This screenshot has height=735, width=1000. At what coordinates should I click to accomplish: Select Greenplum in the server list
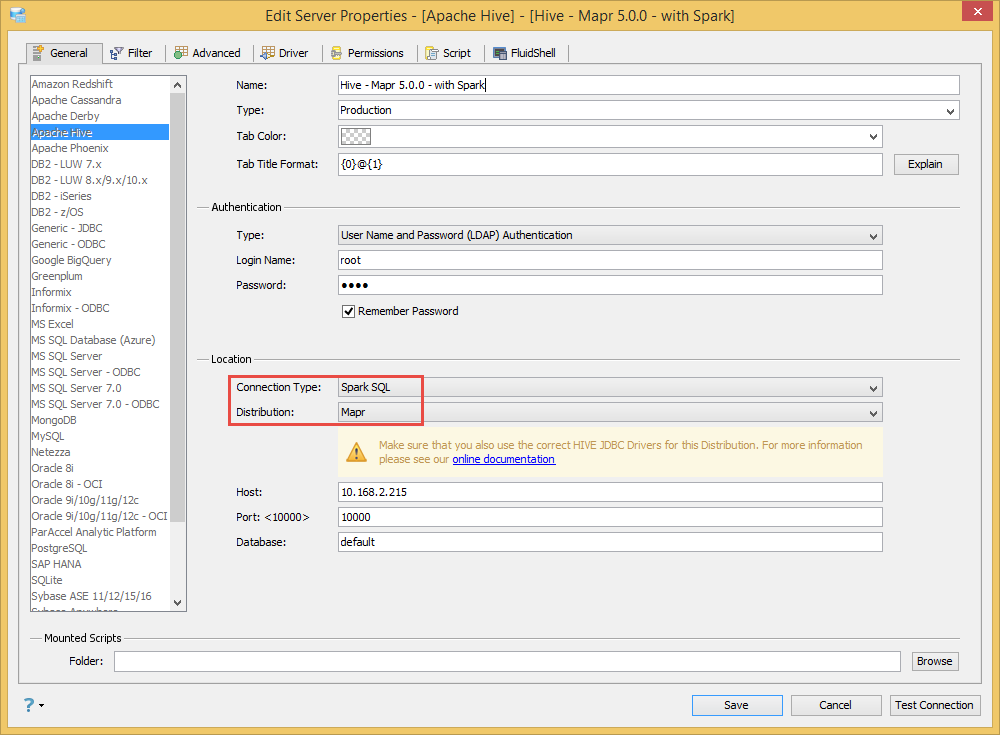[x=100, y=276]
